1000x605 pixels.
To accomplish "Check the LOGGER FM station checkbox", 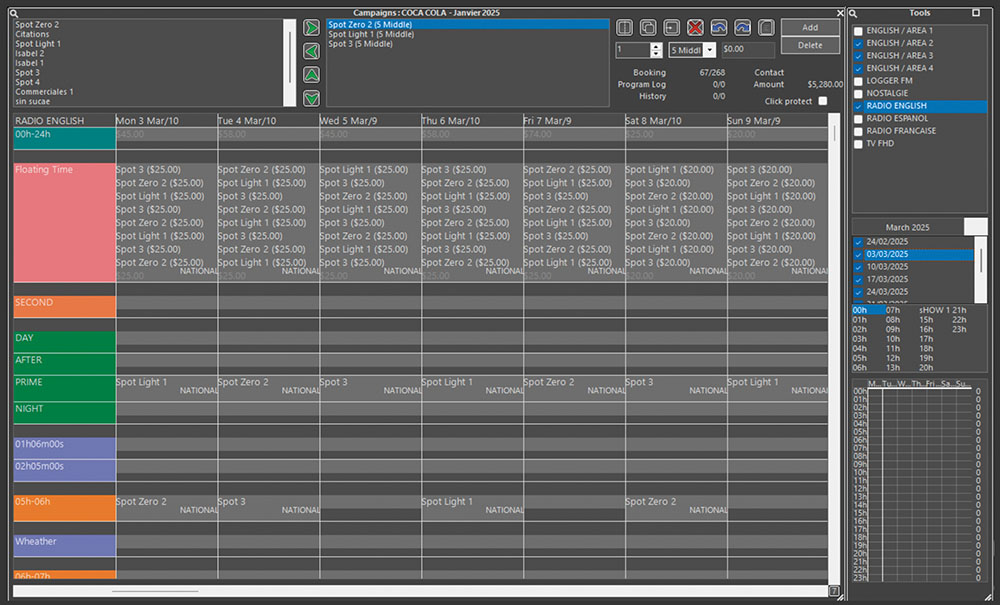I will (x=858, y=81).
